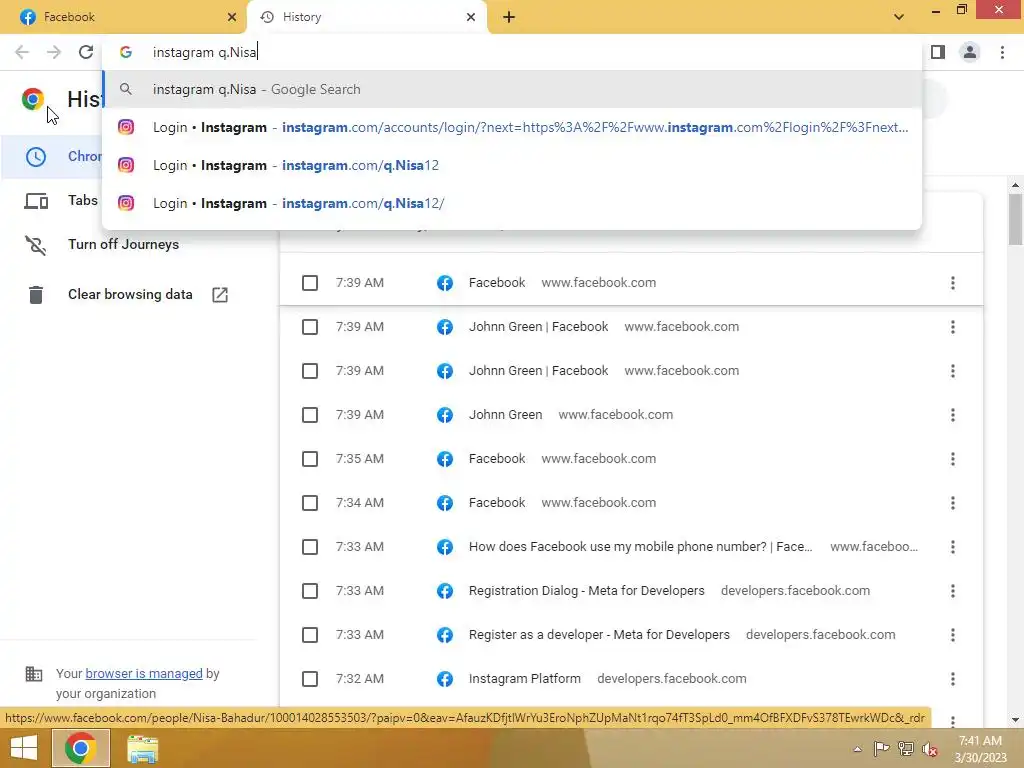Open the tab search dropdown arrow
This screenshot has width=1024, height=768.
899,17
